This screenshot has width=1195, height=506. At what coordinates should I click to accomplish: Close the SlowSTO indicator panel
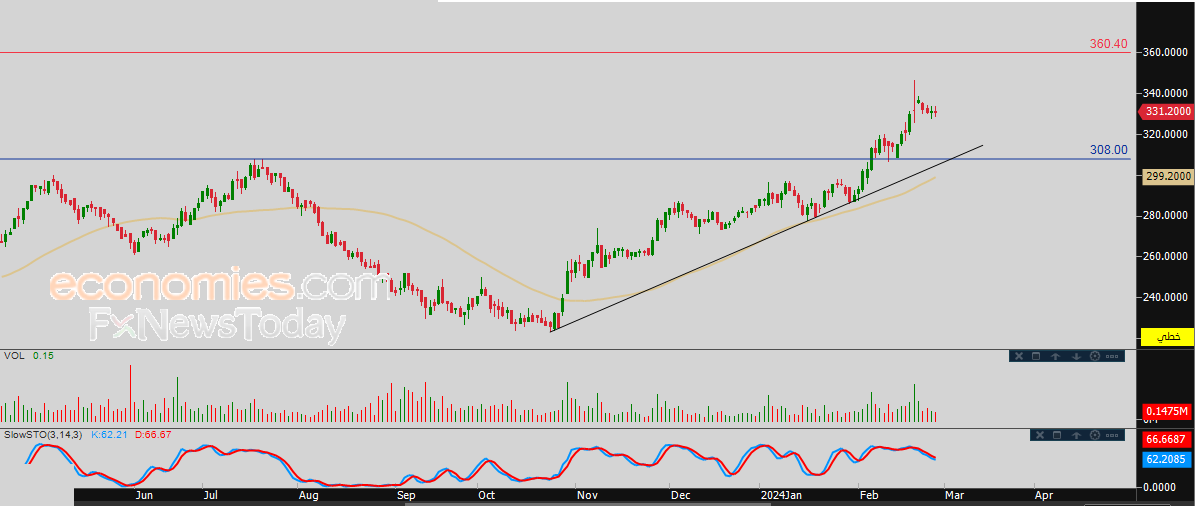click(x=1040, y=435)
